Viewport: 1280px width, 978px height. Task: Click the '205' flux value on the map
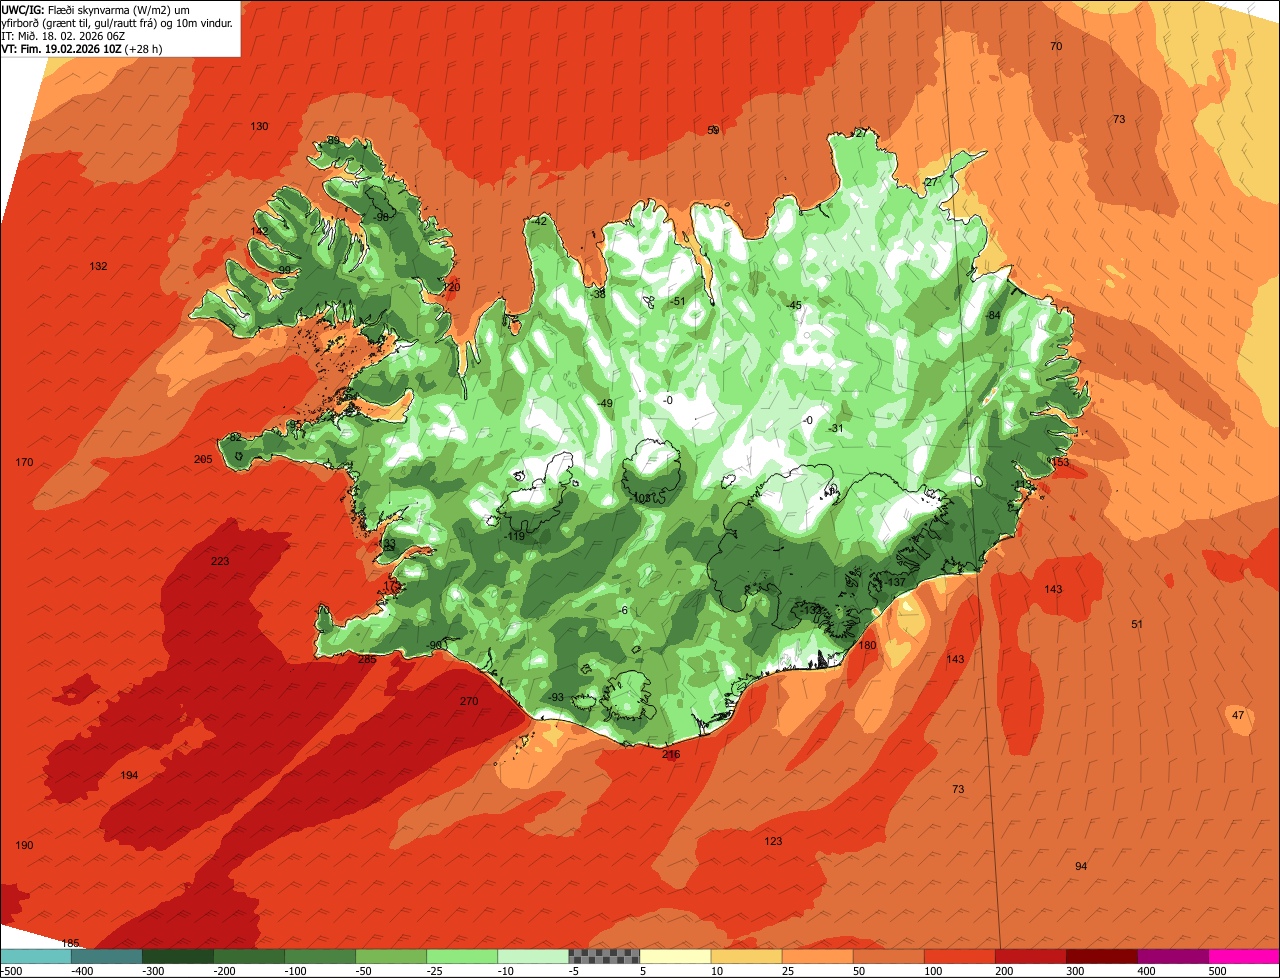point(203,459)
